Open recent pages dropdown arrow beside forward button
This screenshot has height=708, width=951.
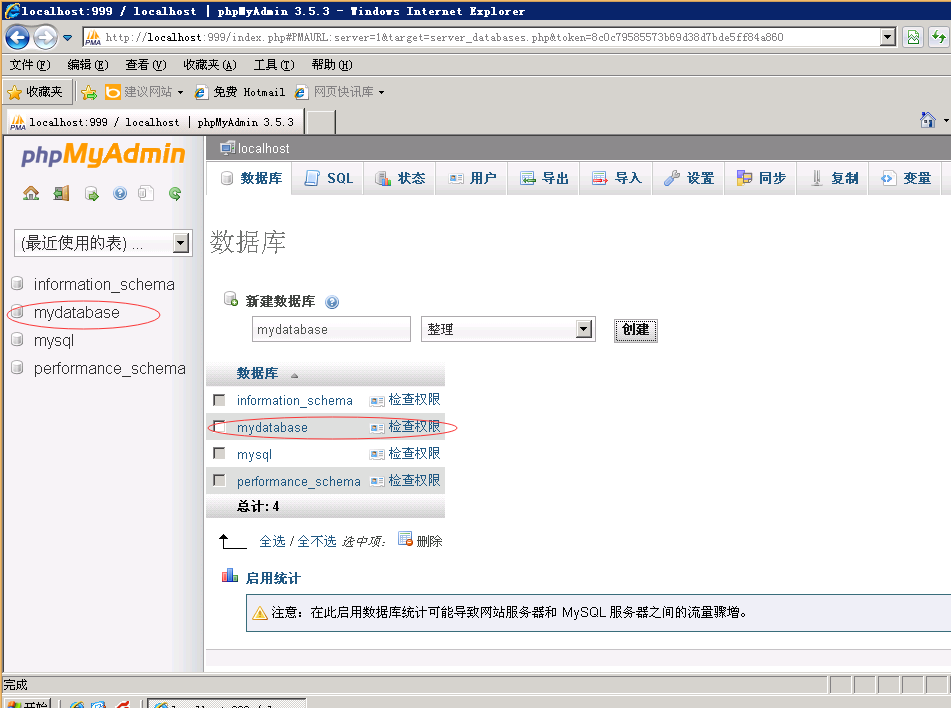[67, 38]
